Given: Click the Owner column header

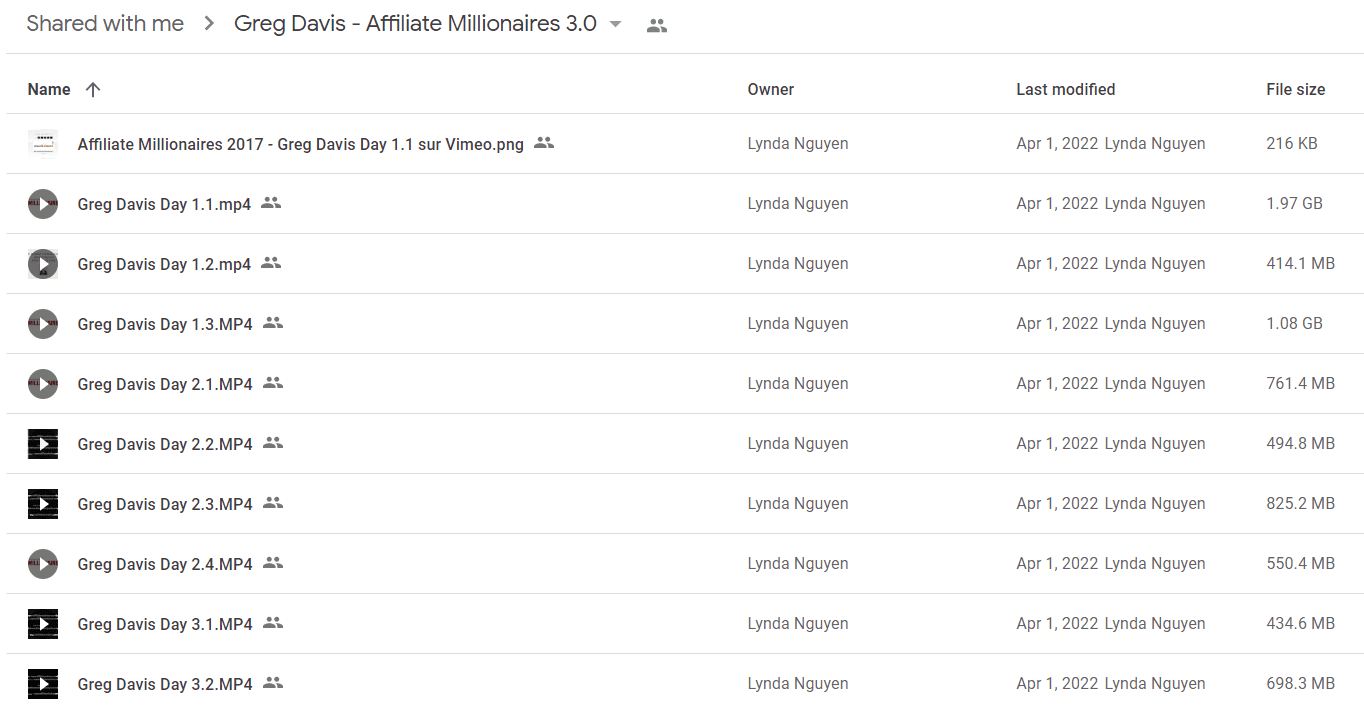Looking at the screenshot, I should 770,89.
